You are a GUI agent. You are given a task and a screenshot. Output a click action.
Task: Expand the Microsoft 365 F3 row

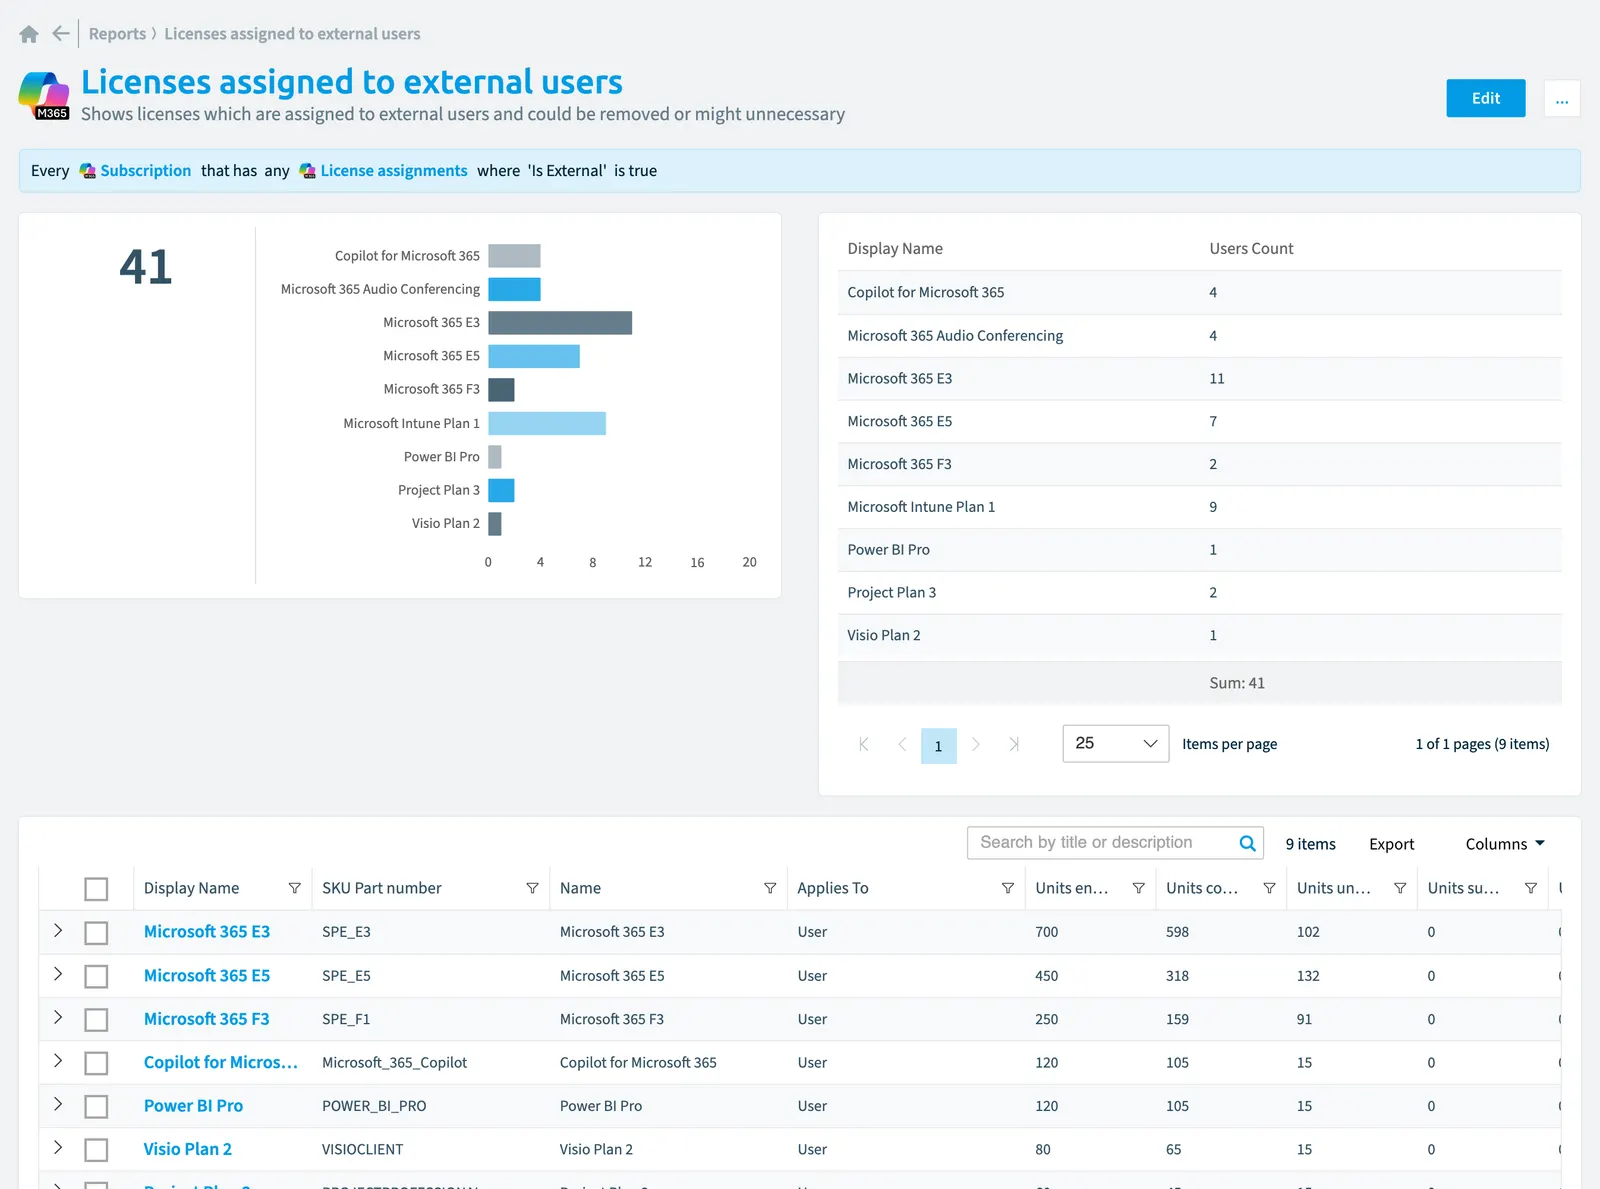(x=58, y=1018)
